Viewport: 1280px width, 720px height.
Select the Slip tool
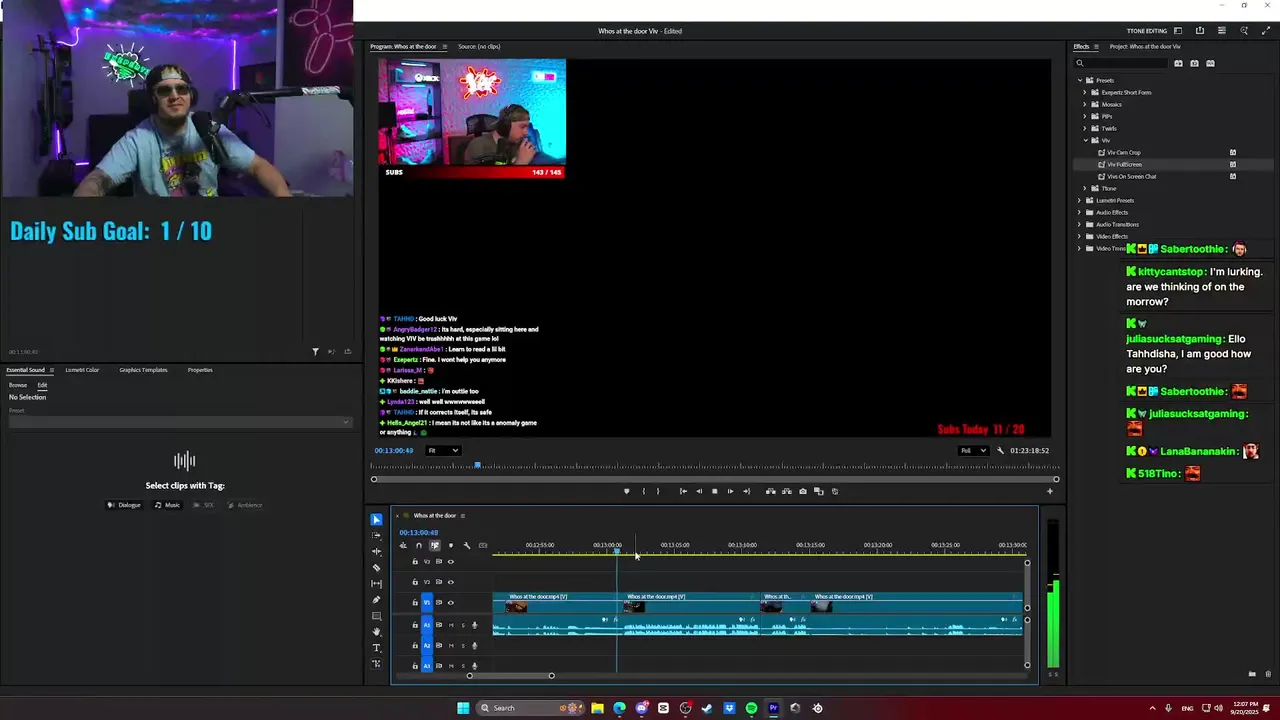coord(376,583)
